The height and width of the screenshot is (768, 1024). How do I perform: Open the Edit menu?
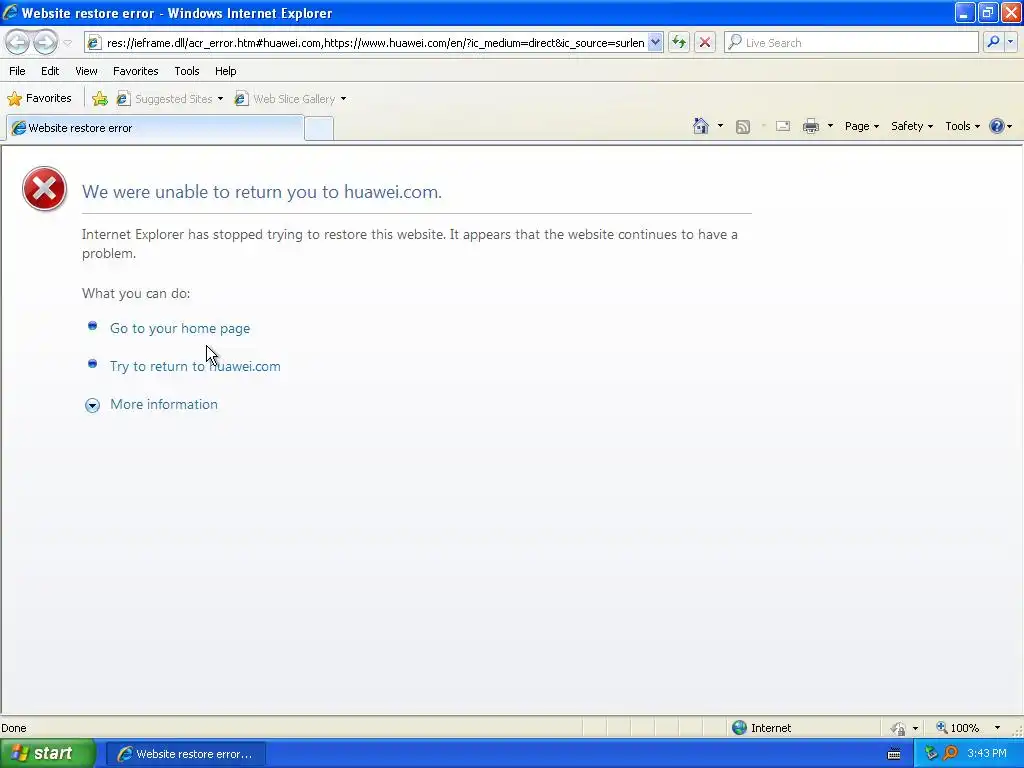point(50,71)
